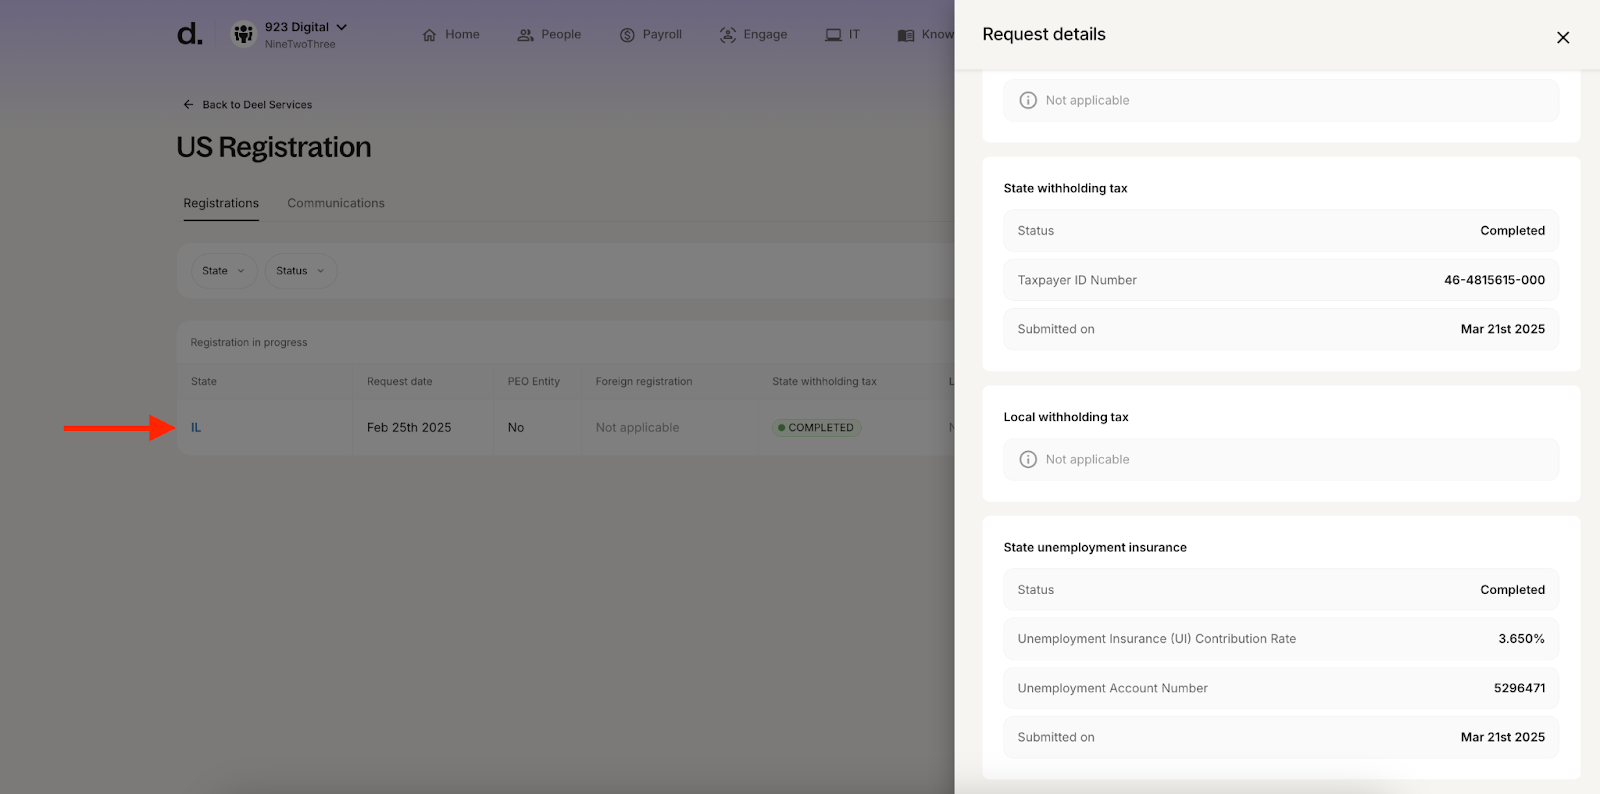Click the State withholding tax section heading
Screen dimensions: 1600x794
point(1065,188)
